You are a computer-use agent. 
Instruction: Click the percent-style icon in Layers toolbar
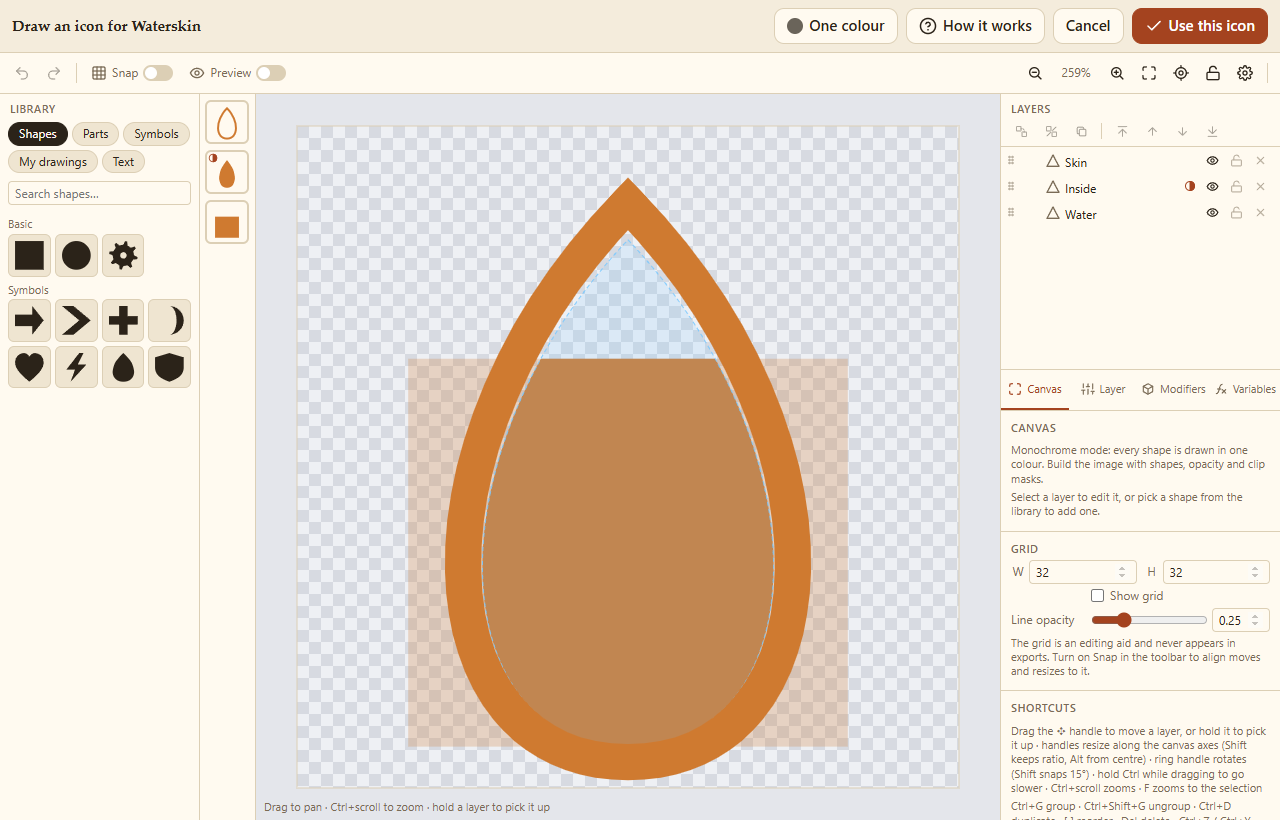(1051, 131)
